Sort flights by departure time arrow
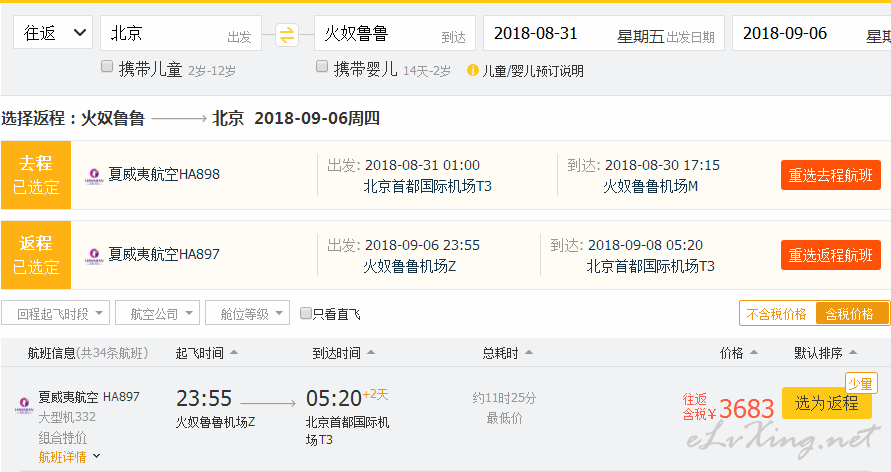The image size is (891, 472). click(x=234, y=353)
